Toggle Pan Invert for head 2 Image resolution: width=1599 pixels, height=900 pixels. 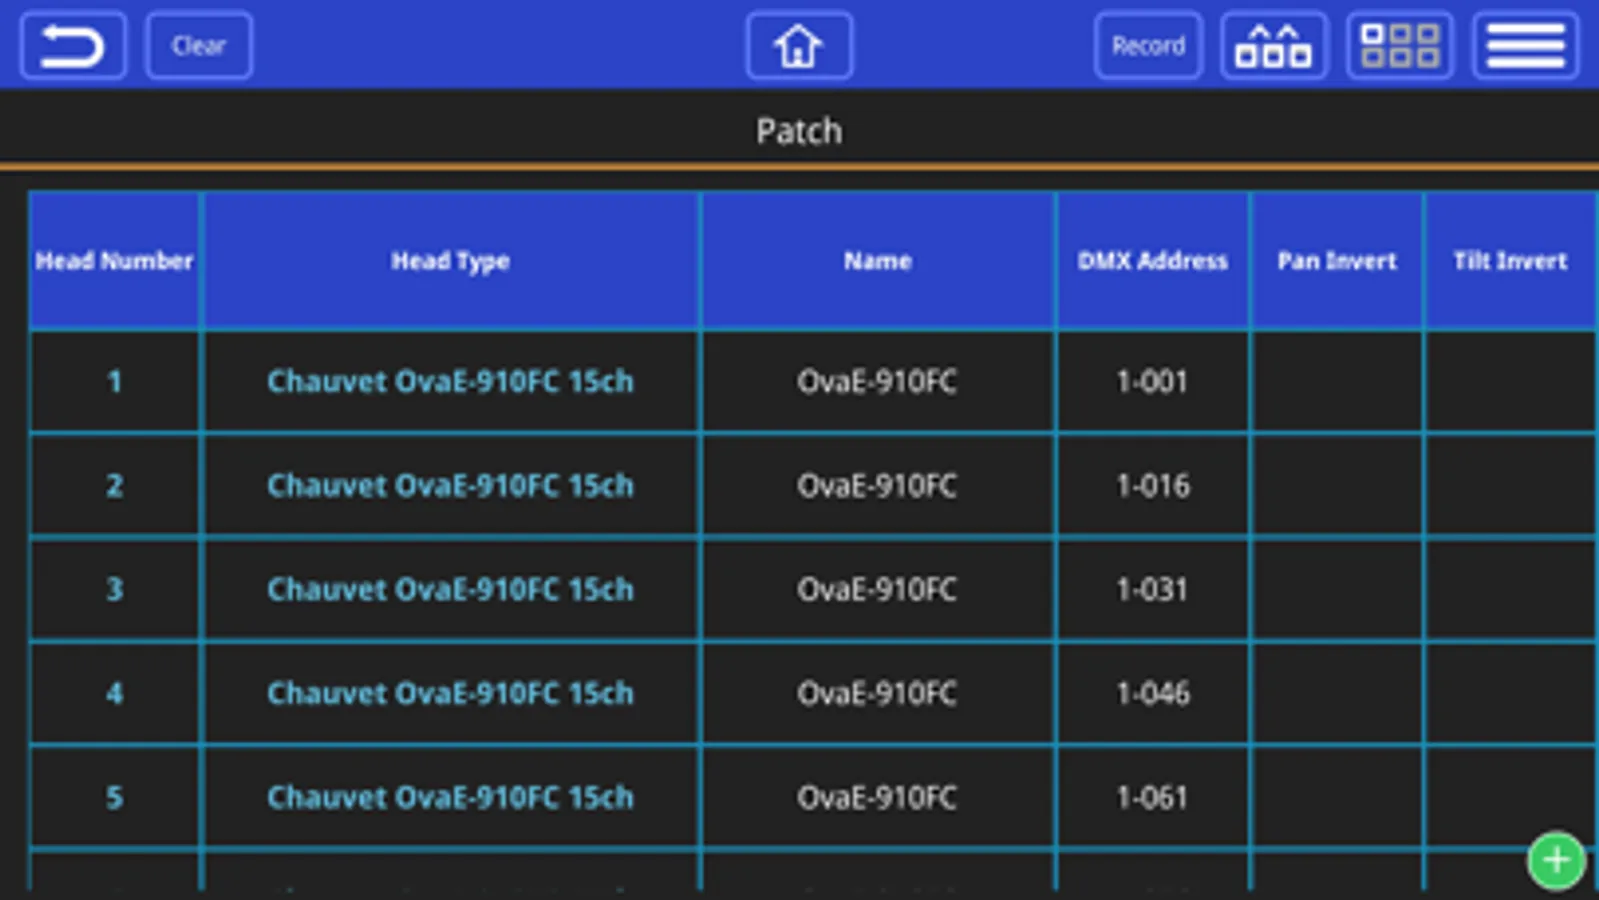(1337, 486)
